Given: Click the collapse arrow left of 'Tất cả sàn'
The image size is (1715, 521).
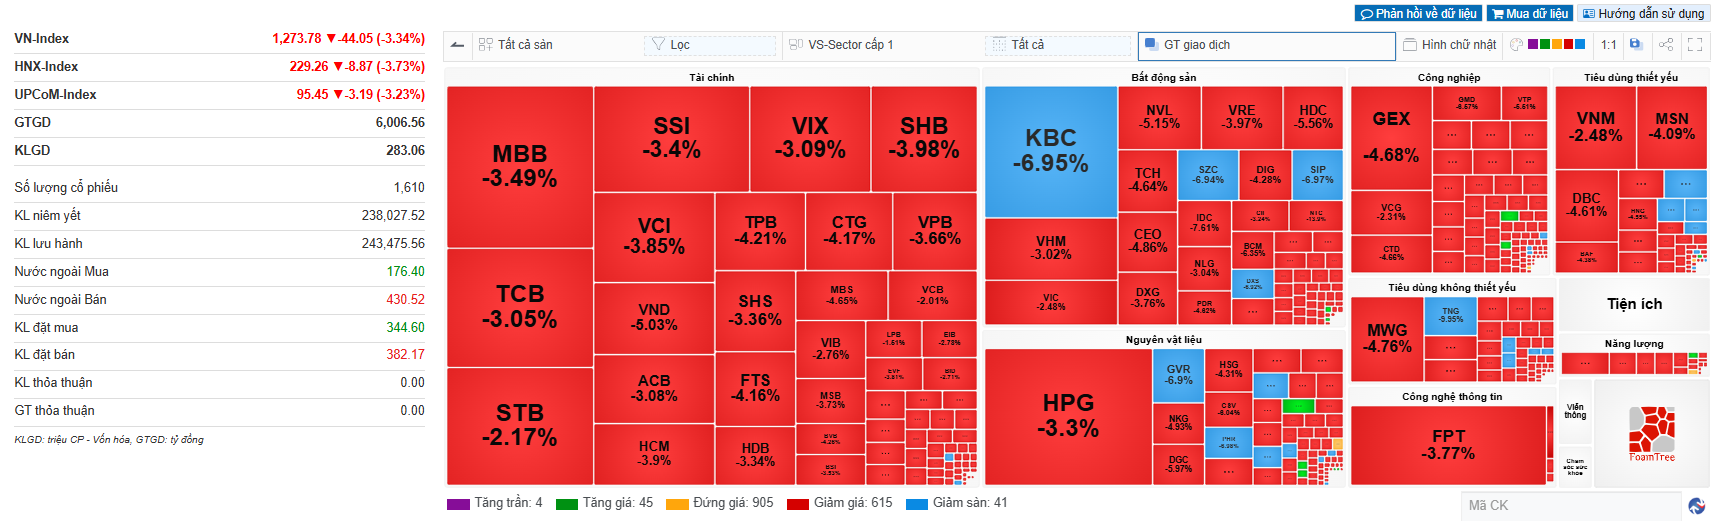Looking at the screenshot, I should [457, 44].
